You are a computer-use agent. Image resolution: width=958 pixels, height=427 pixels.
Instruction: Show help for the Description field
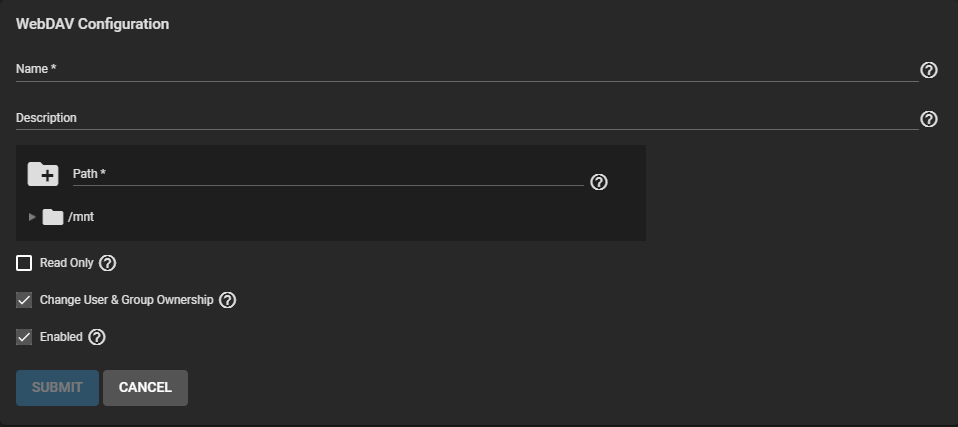click(928, 119)
